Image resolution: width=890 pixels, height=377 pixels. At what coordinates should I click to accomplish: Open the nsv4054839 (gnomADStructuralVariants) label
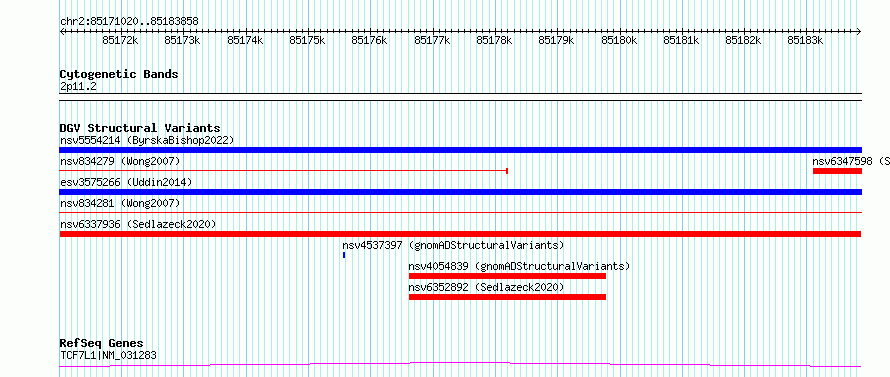519,266
